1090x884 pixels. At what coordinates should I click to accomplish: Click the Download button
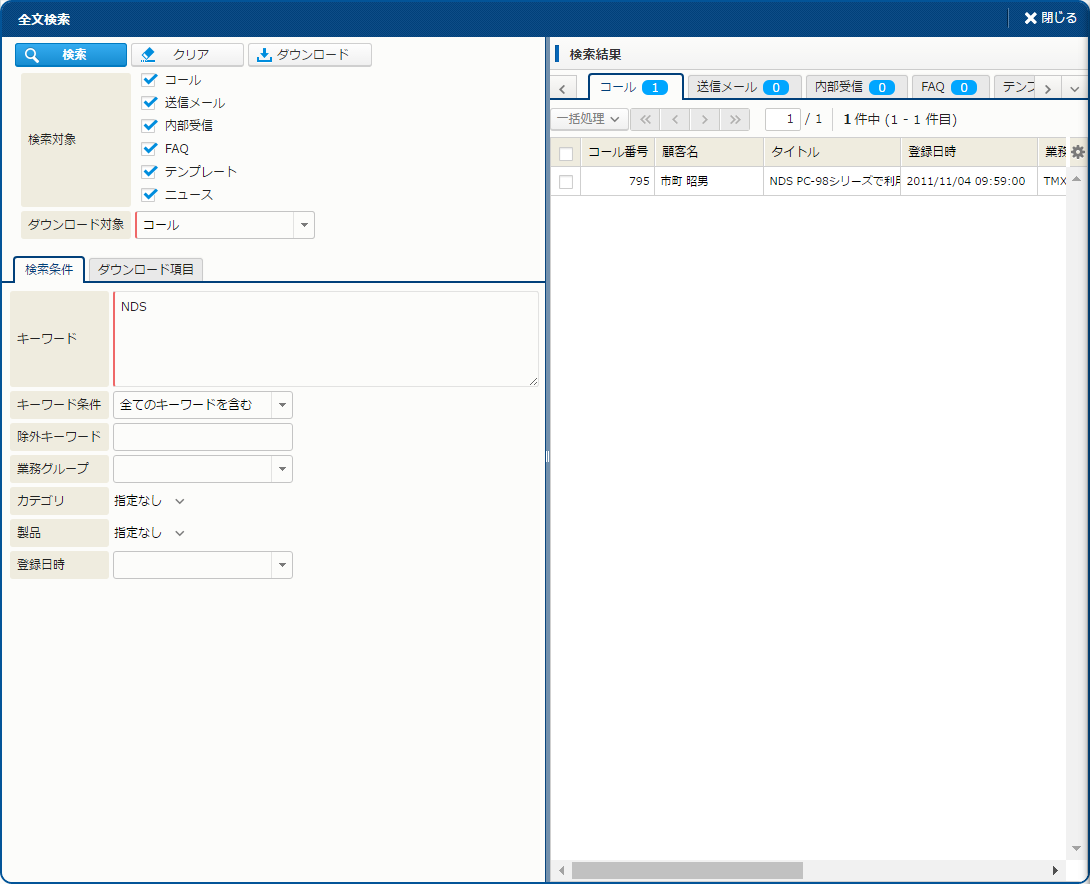(x=310, y=55)
